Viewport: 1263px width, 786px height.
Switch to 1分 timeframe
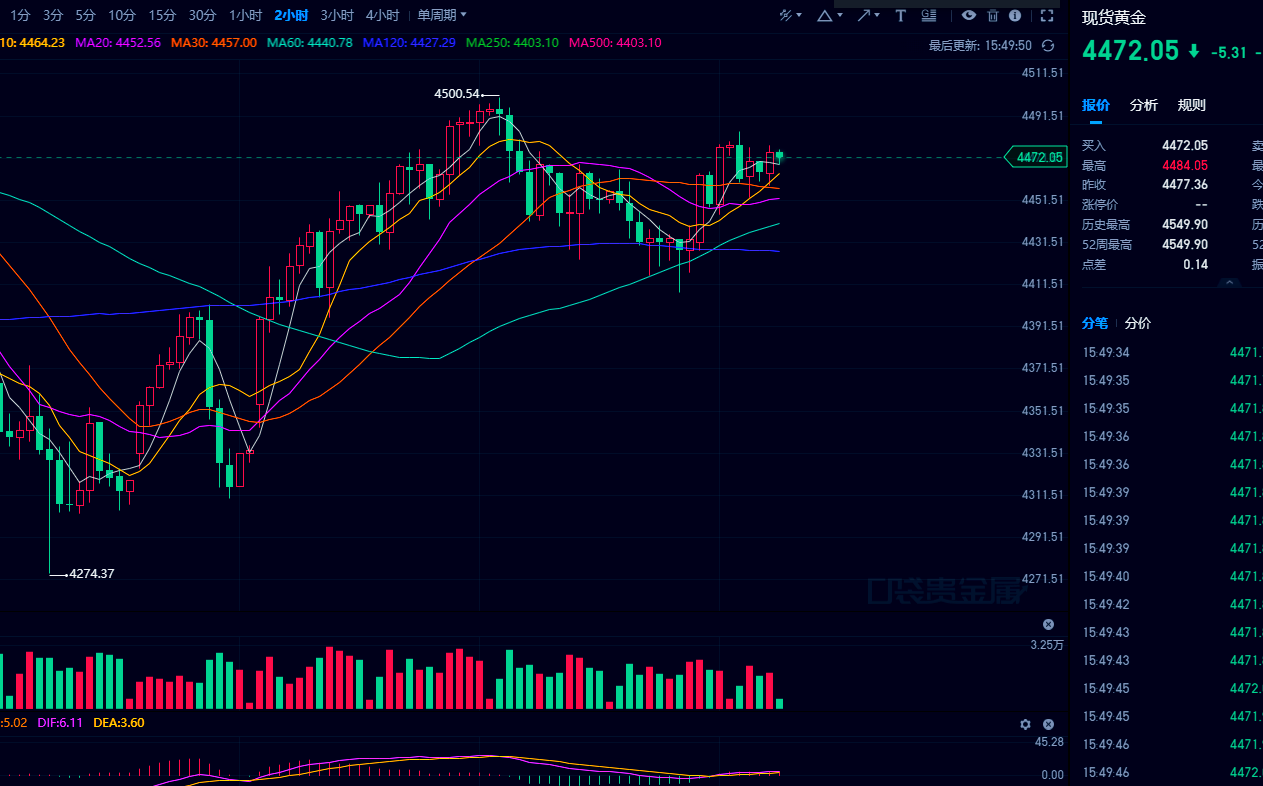[21, 15]
